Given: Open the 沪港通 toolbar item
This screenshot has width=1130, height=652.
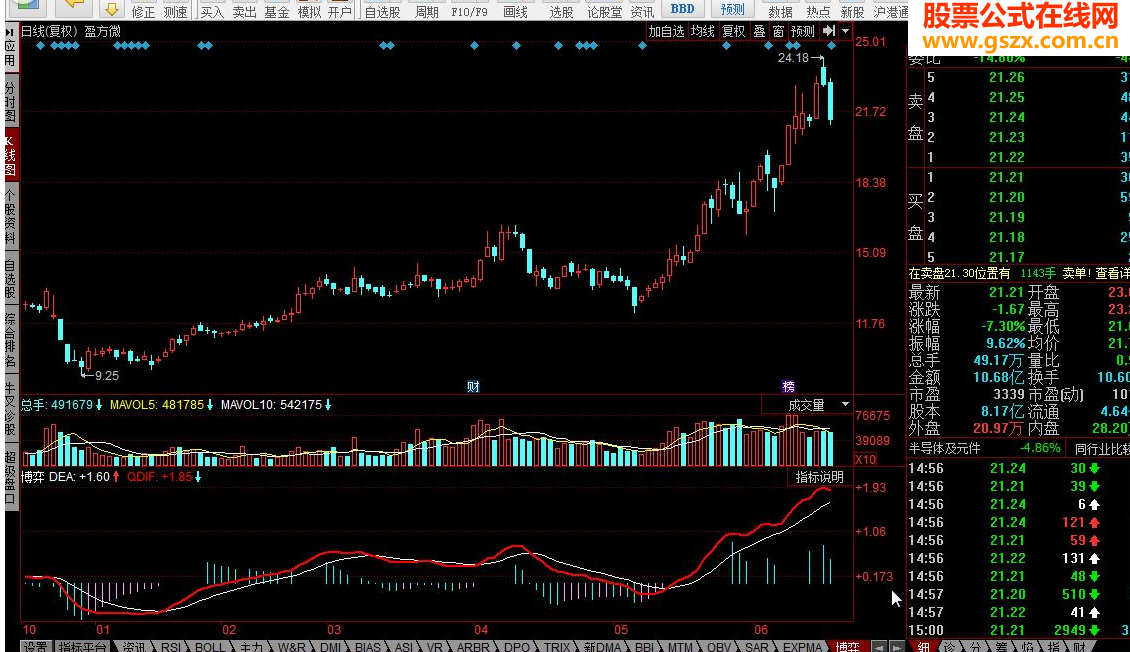Looking at the screenshot, I should pyautogui.click(x=891, y=9).
